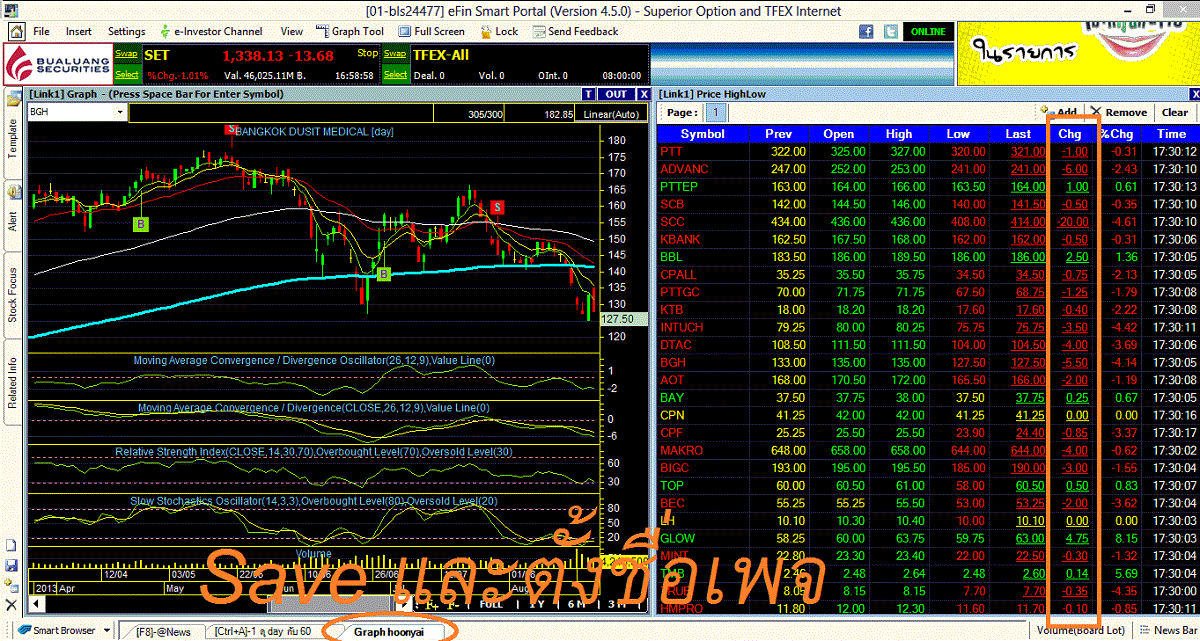Select the KBANK symbol row
1200x641 pixels.
(x=680, y=239)
